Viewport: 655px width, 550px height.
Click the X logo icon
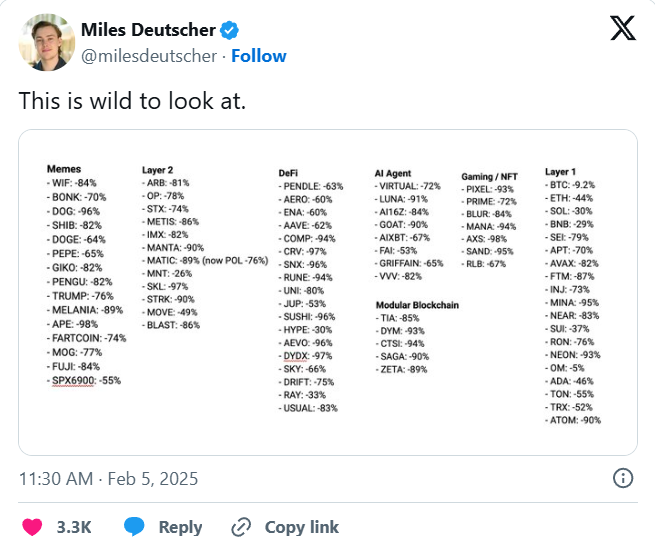tap(623, 28)
